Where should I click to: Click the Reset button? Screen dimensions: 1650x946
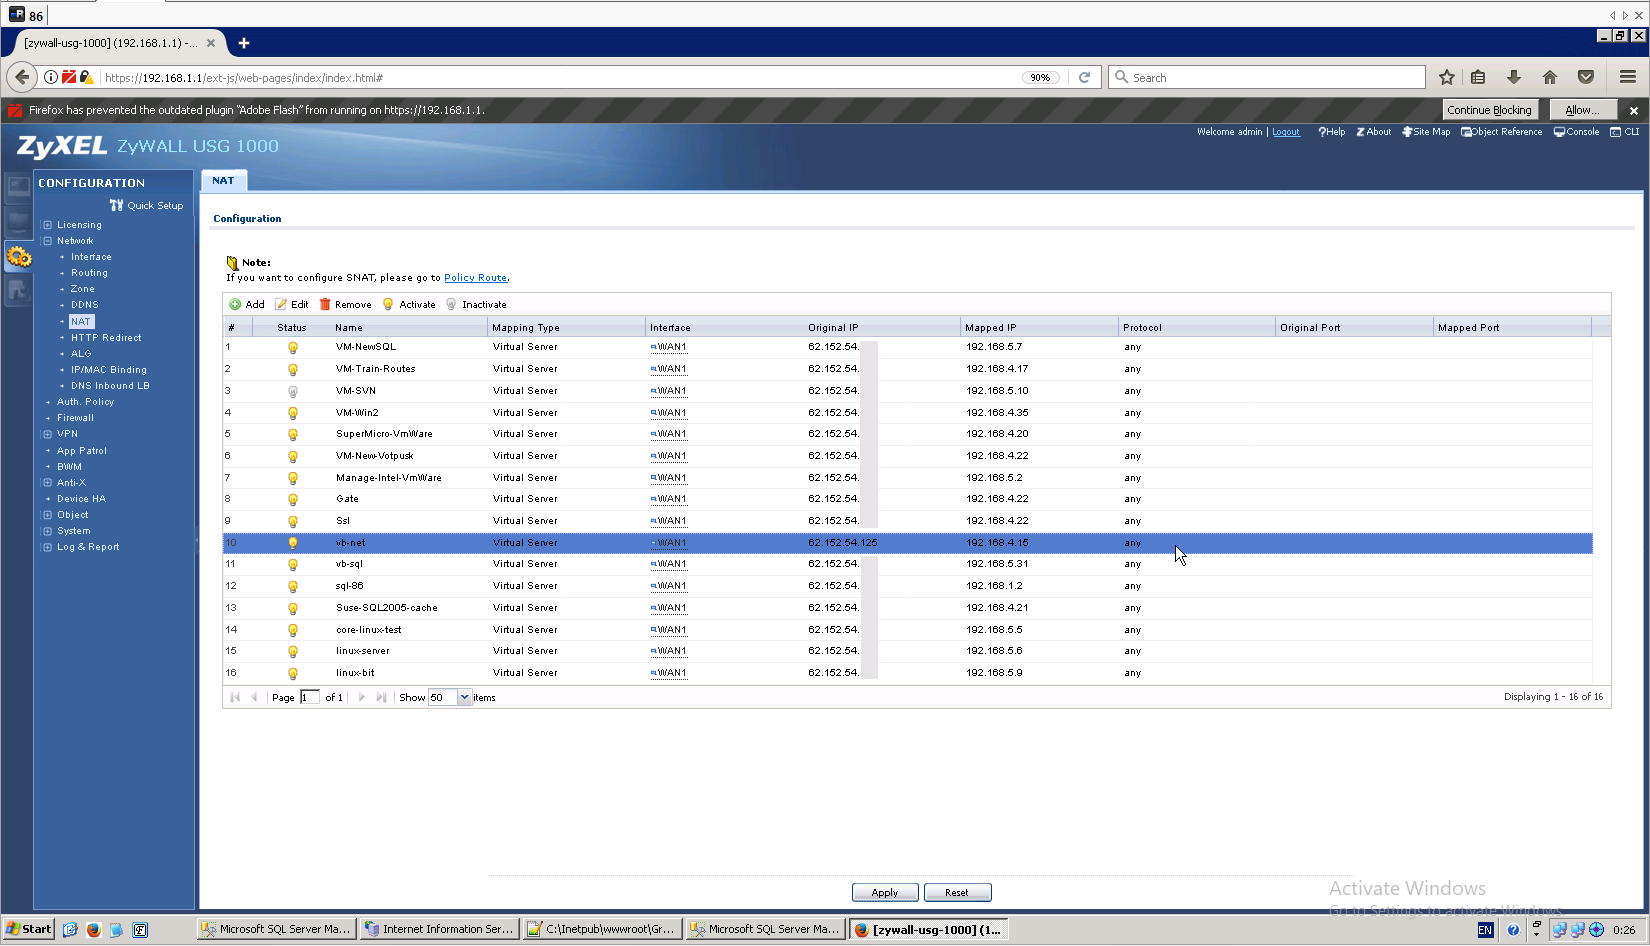pyautogui.click(x=957, y=892)
